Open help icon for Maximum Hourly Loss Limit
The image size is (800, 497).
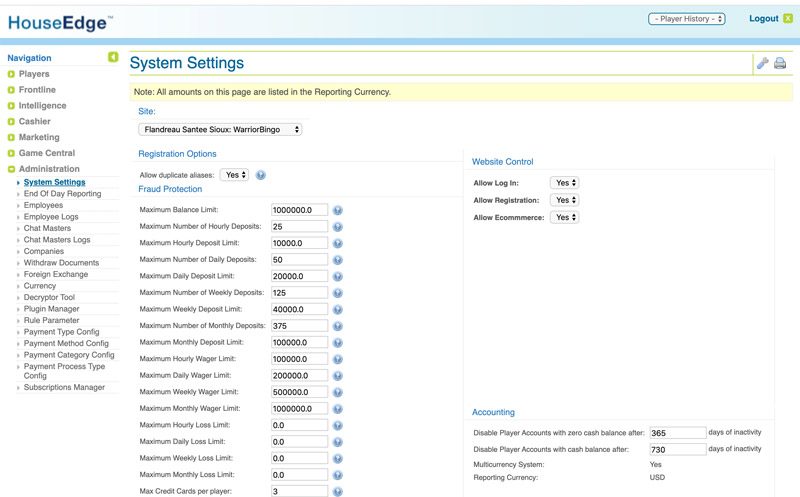click(x=337, y=425)
